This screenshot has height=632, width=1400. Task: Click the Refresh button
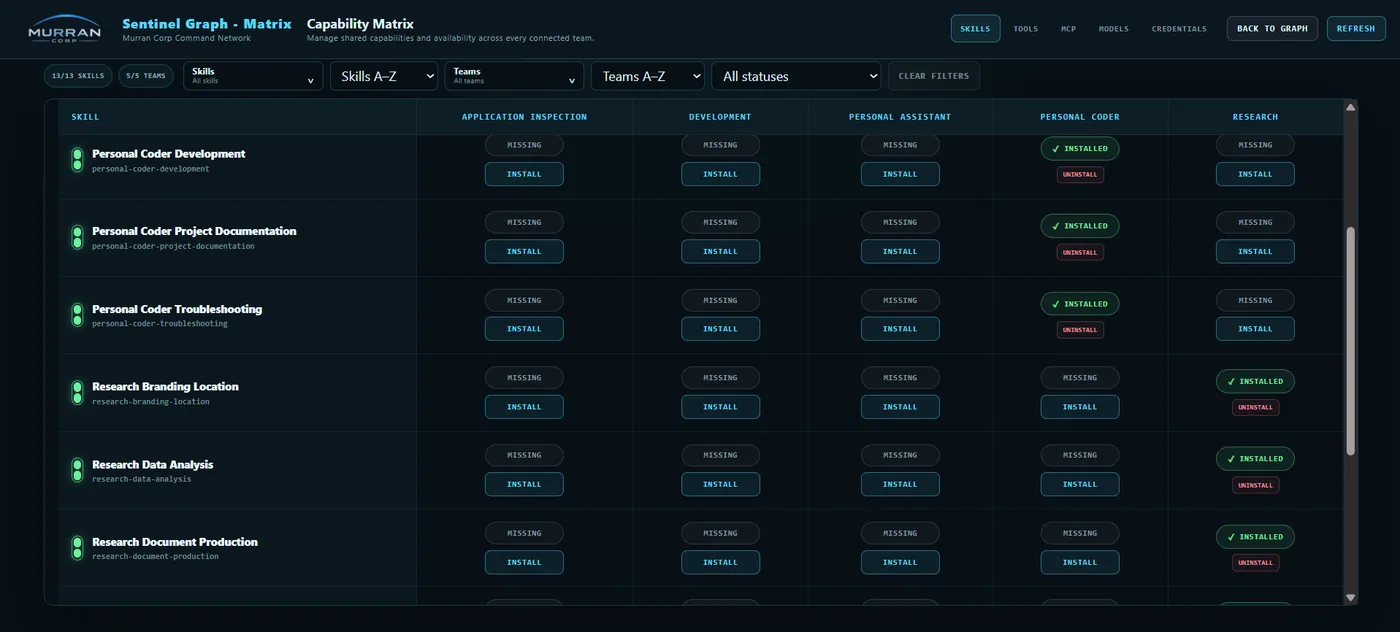pos(1356,28)
